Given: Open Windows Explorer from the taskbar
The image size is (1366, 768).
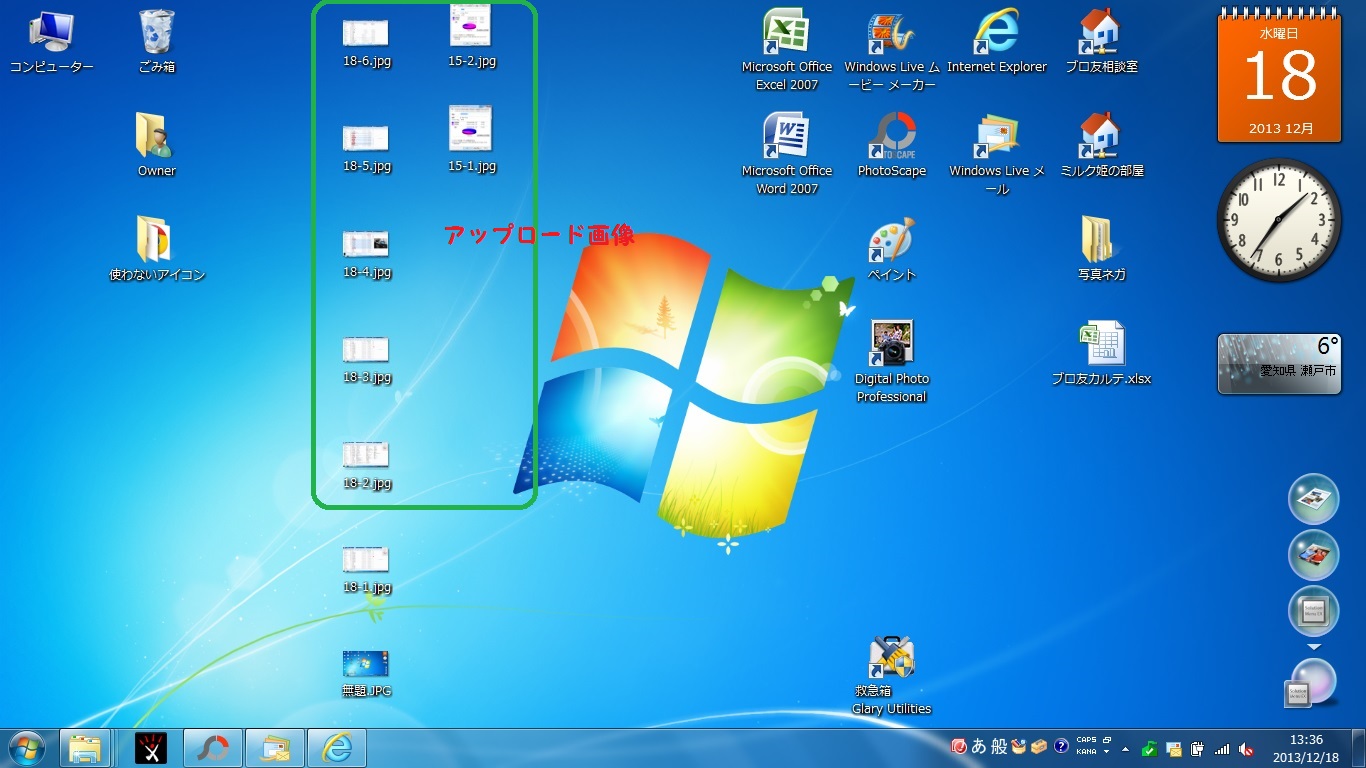Looking at the screenshot, I should (85, 748).
